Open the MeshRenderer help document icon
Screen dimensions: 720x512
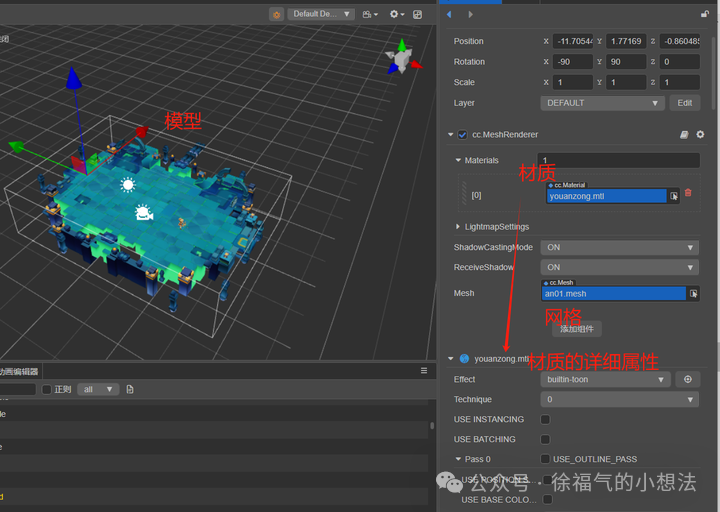click(x=684, y=135)
